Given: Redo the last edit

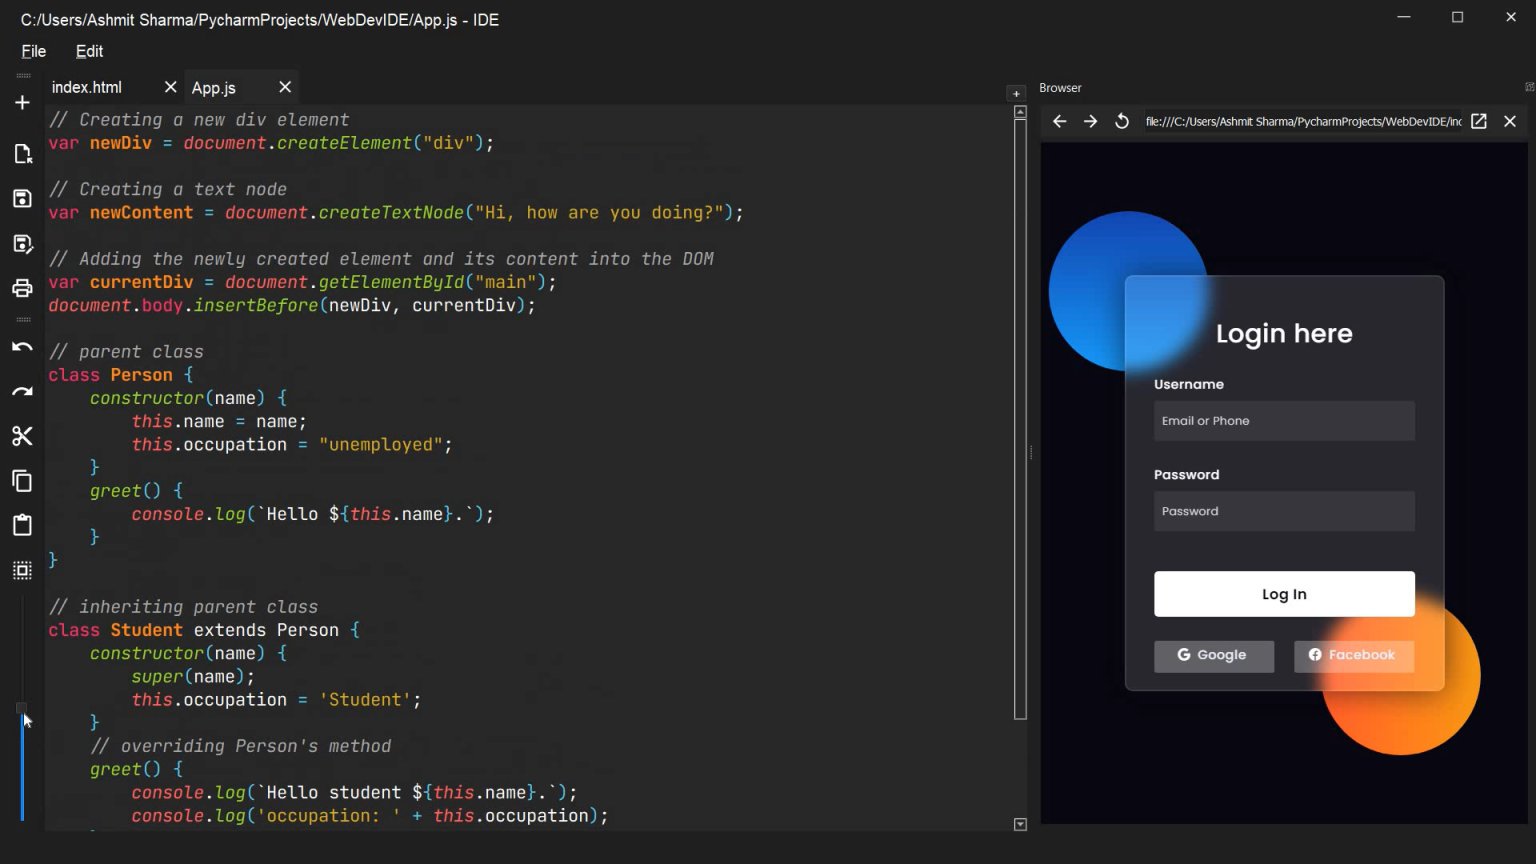Looking at the screenshot, I should point(22,390).
